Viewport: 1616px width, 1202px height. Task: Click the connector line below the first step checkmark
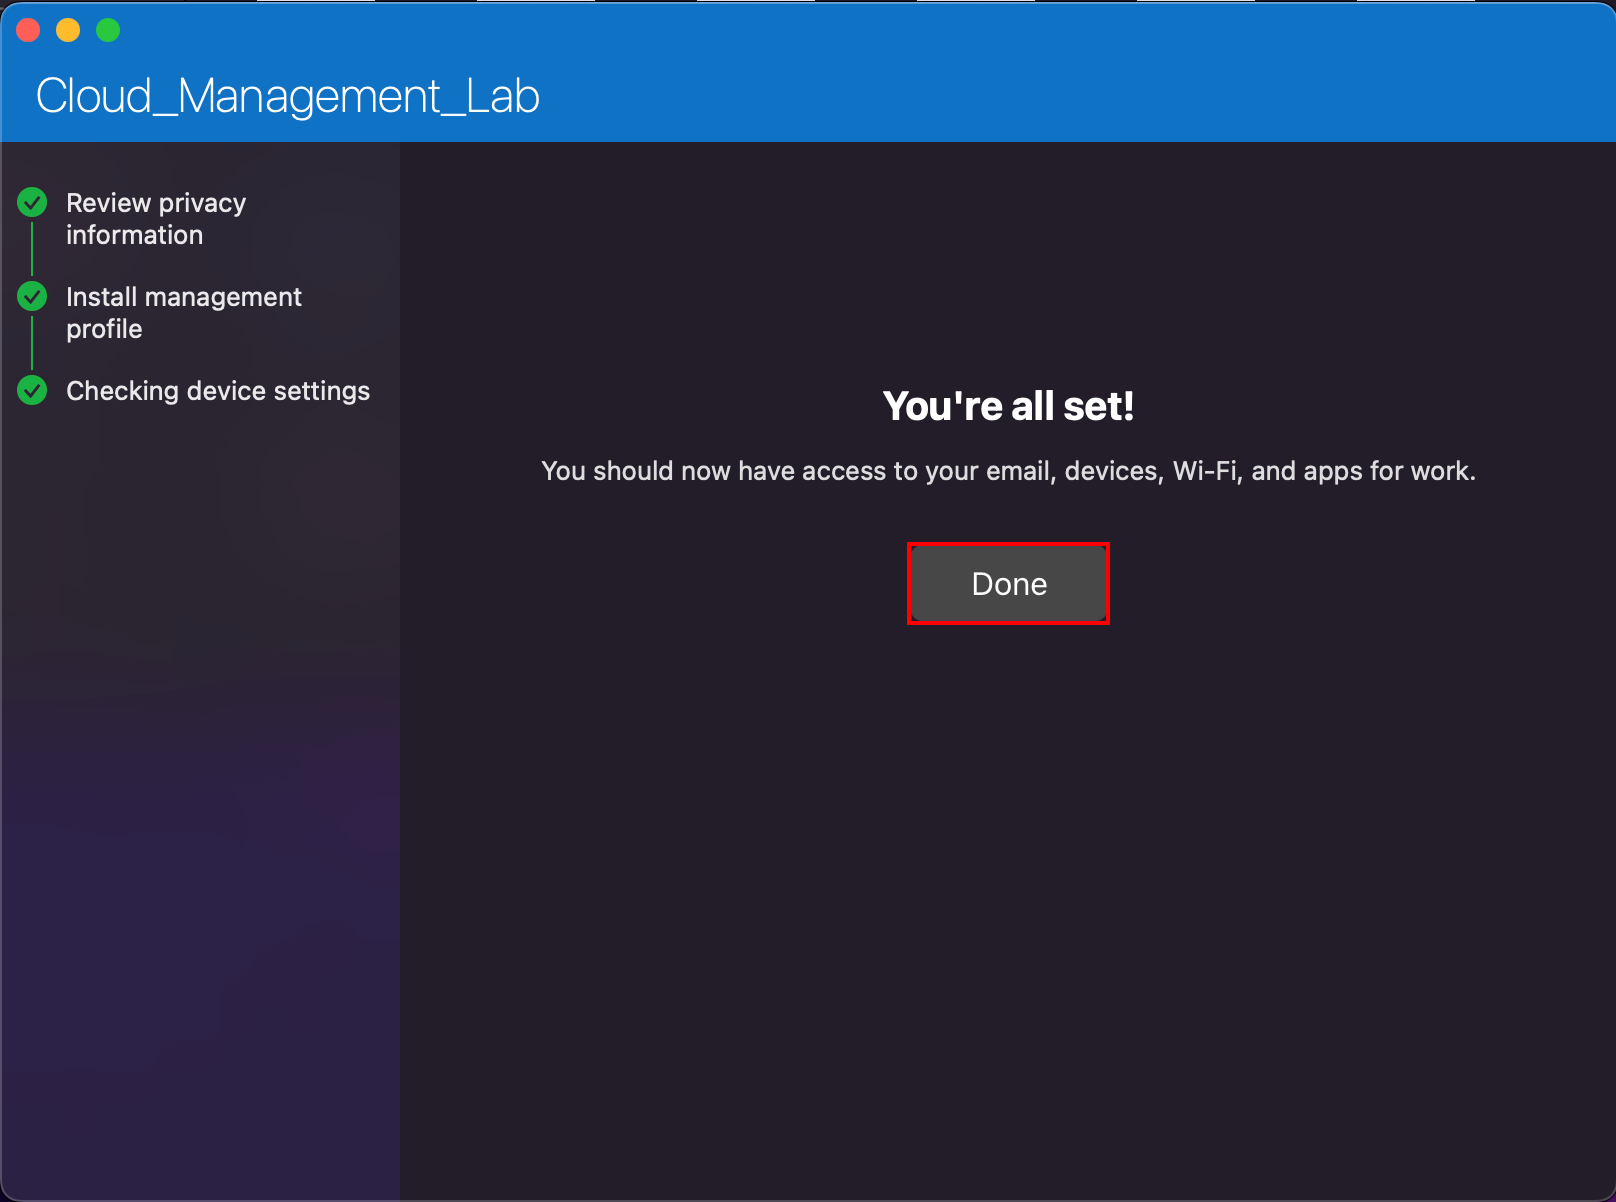click(32, 249)
